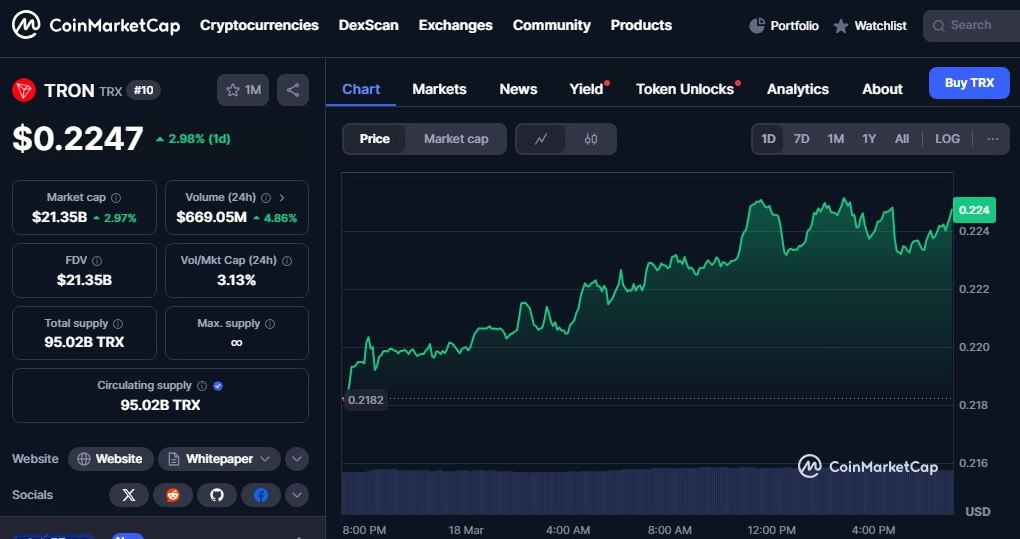The image size is (1020, 539).
Task: Open the X (Twitter) social link
Action: pyautogui.click(x=129, y=495)
